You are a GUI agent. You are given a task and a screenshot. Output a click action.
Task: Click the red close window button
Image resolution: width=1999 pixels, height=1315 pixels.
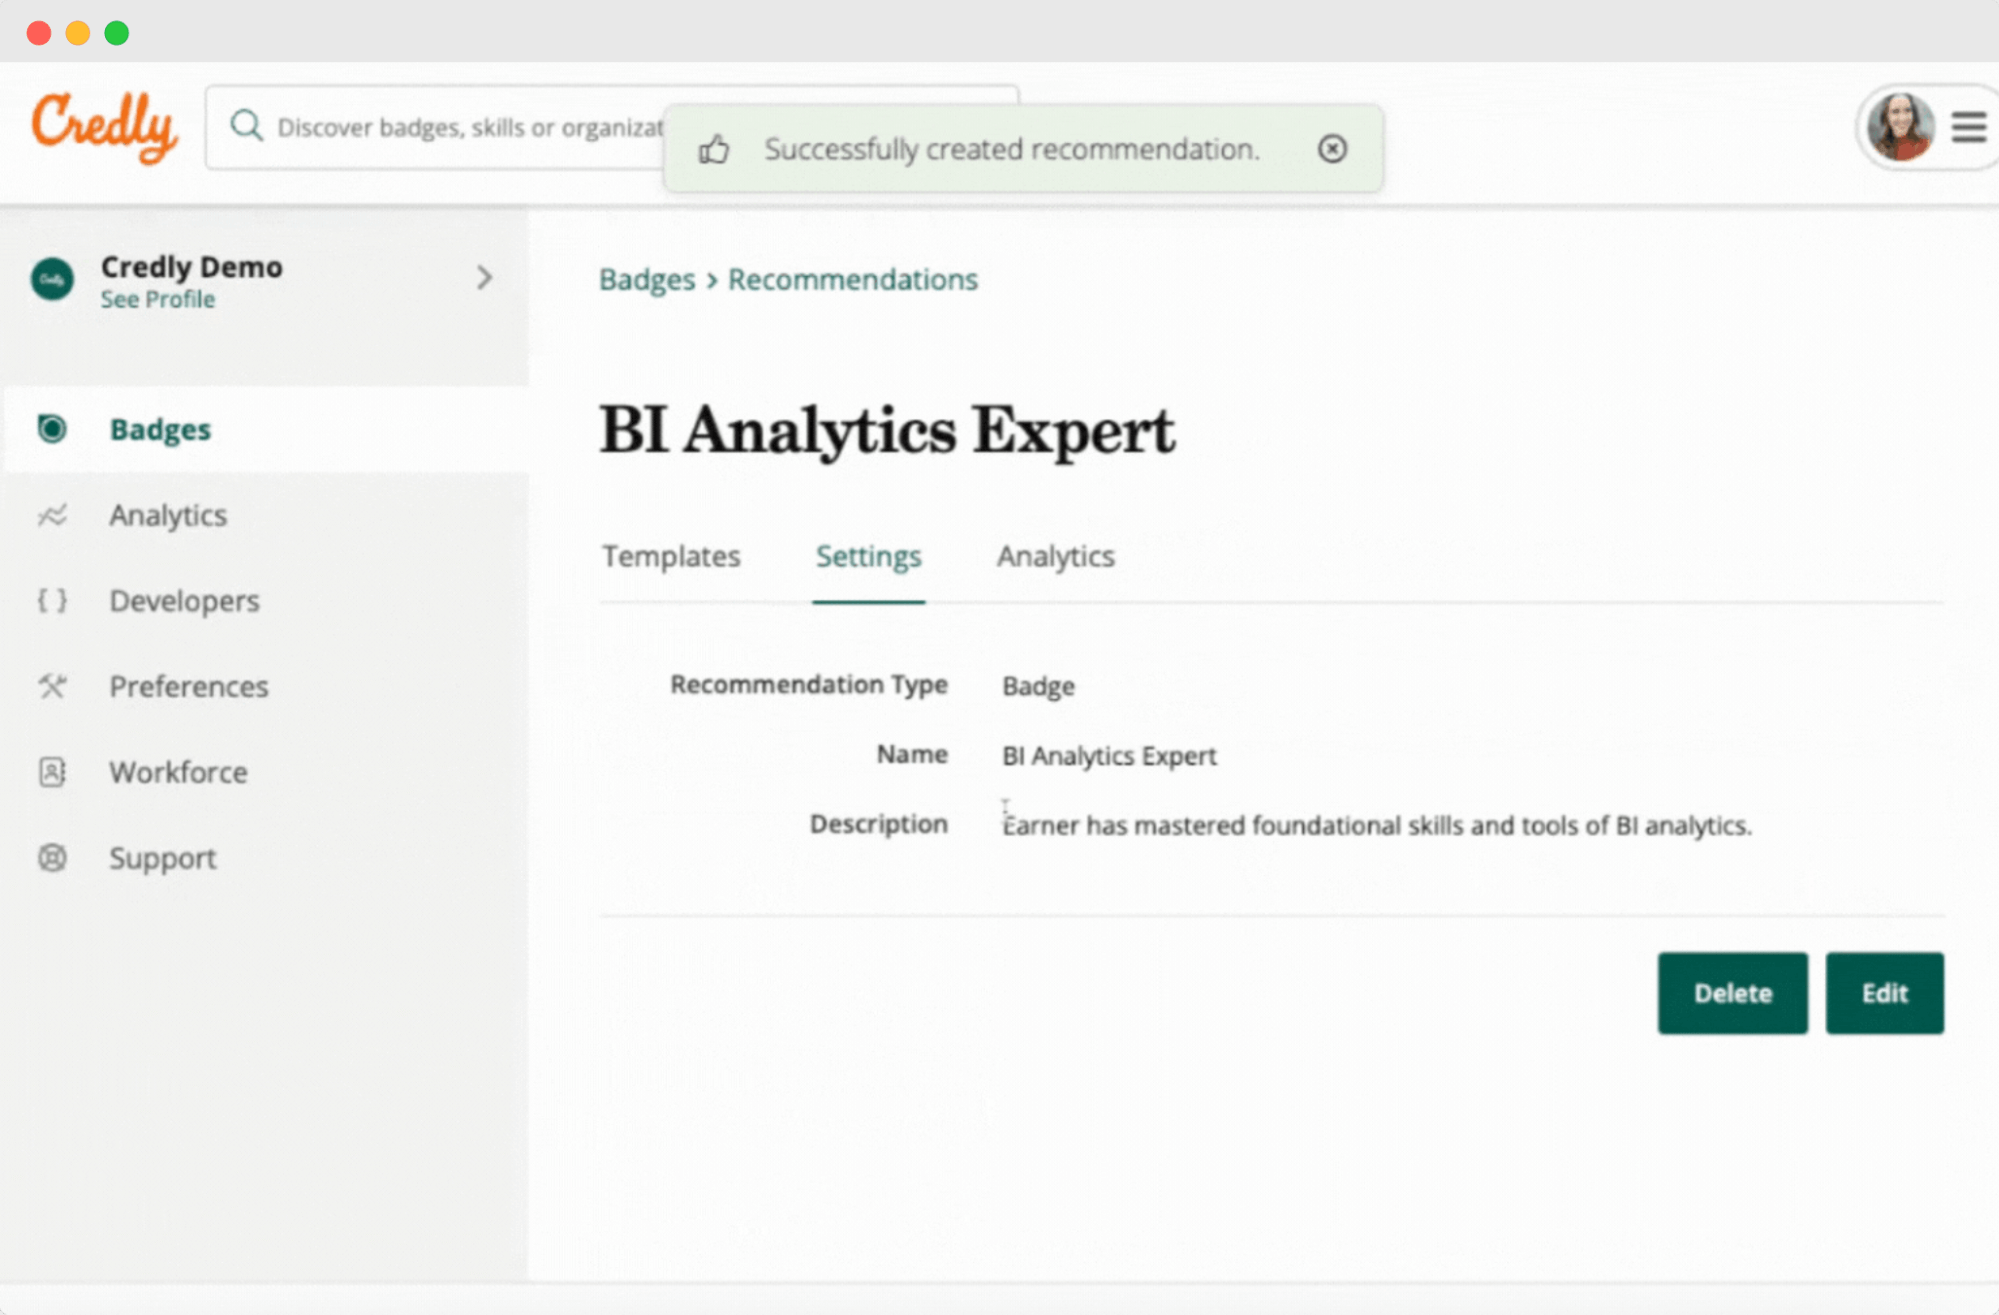pyautogui.click(x=39, y=33)
